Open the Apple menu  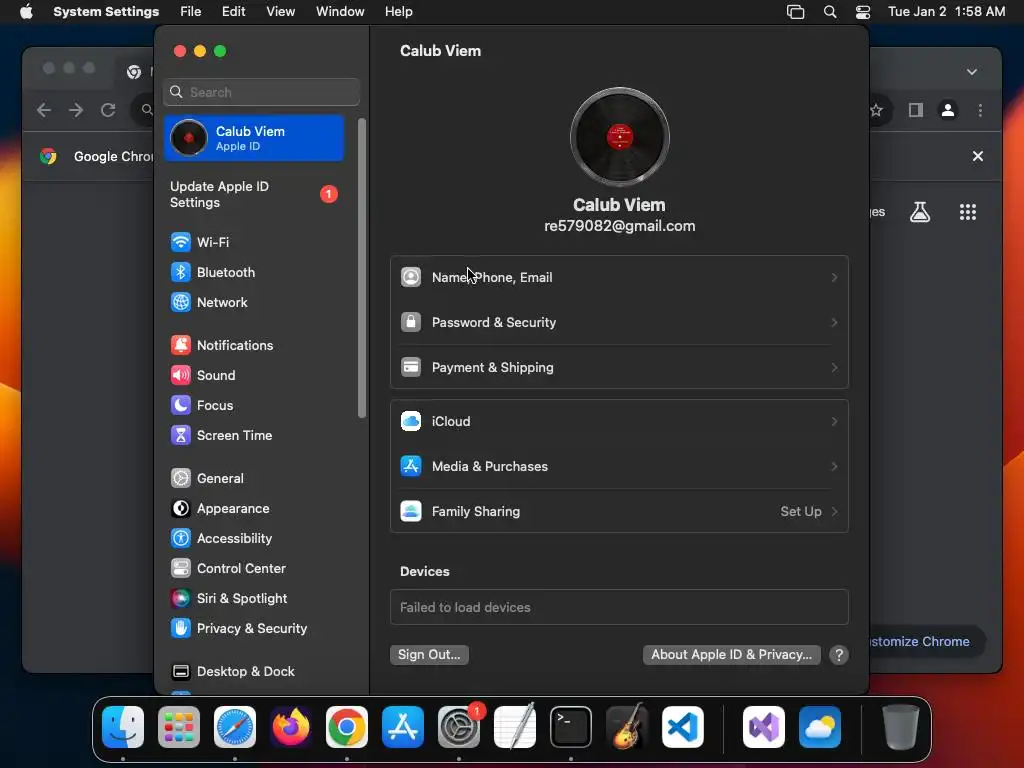click(x=26, y=12)
